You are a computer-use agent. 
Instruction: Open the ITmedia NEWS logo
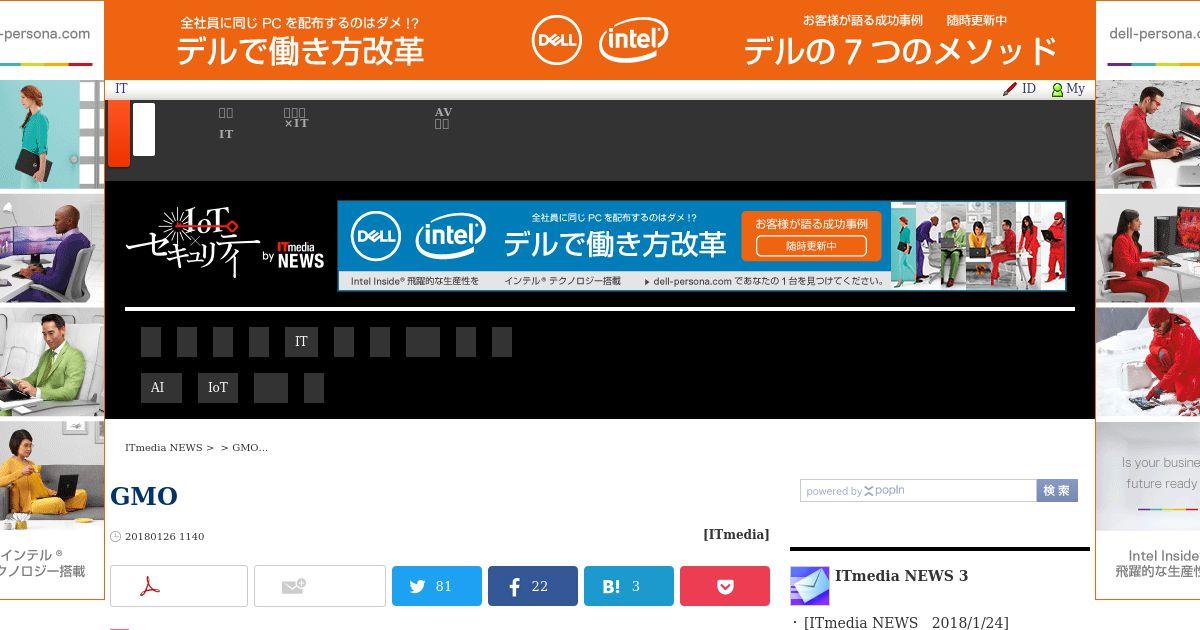click(x=301, y=254)
